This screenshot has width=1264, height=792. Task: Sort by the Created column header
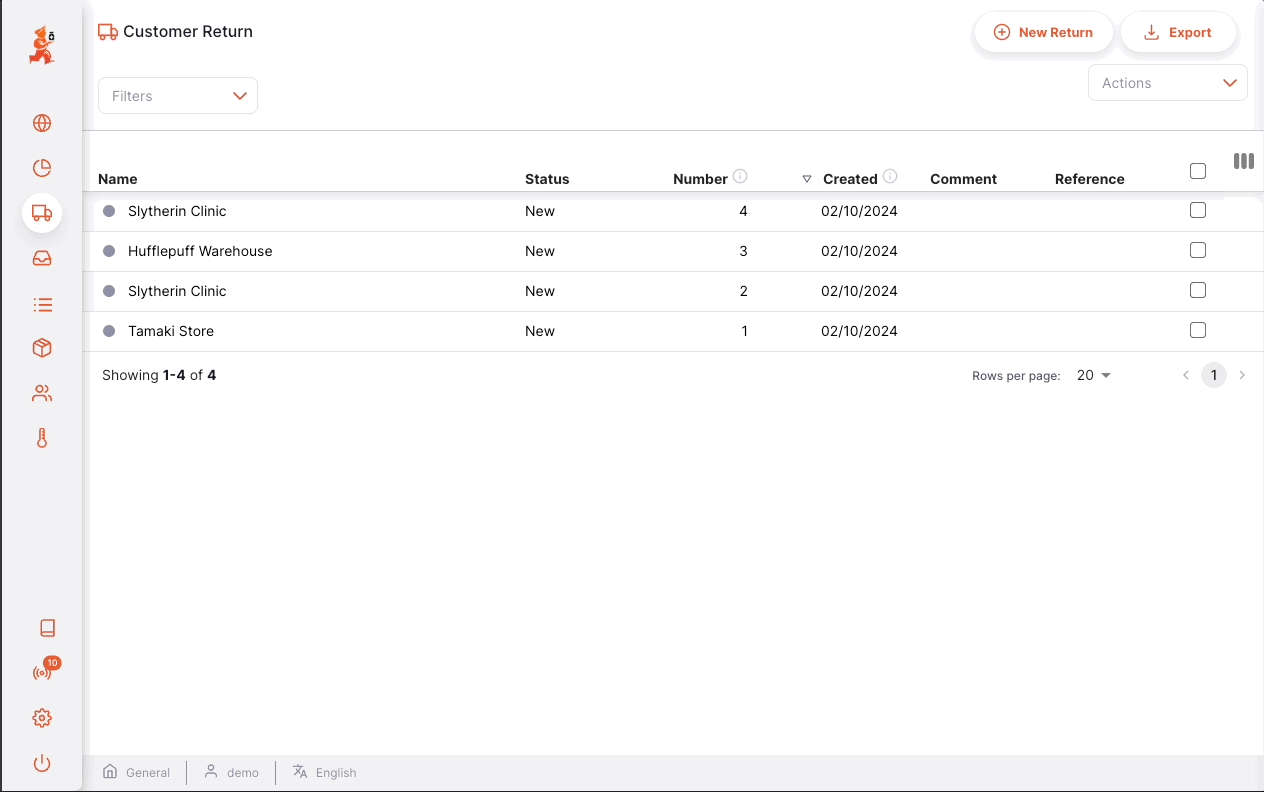[x=849, y=179]
